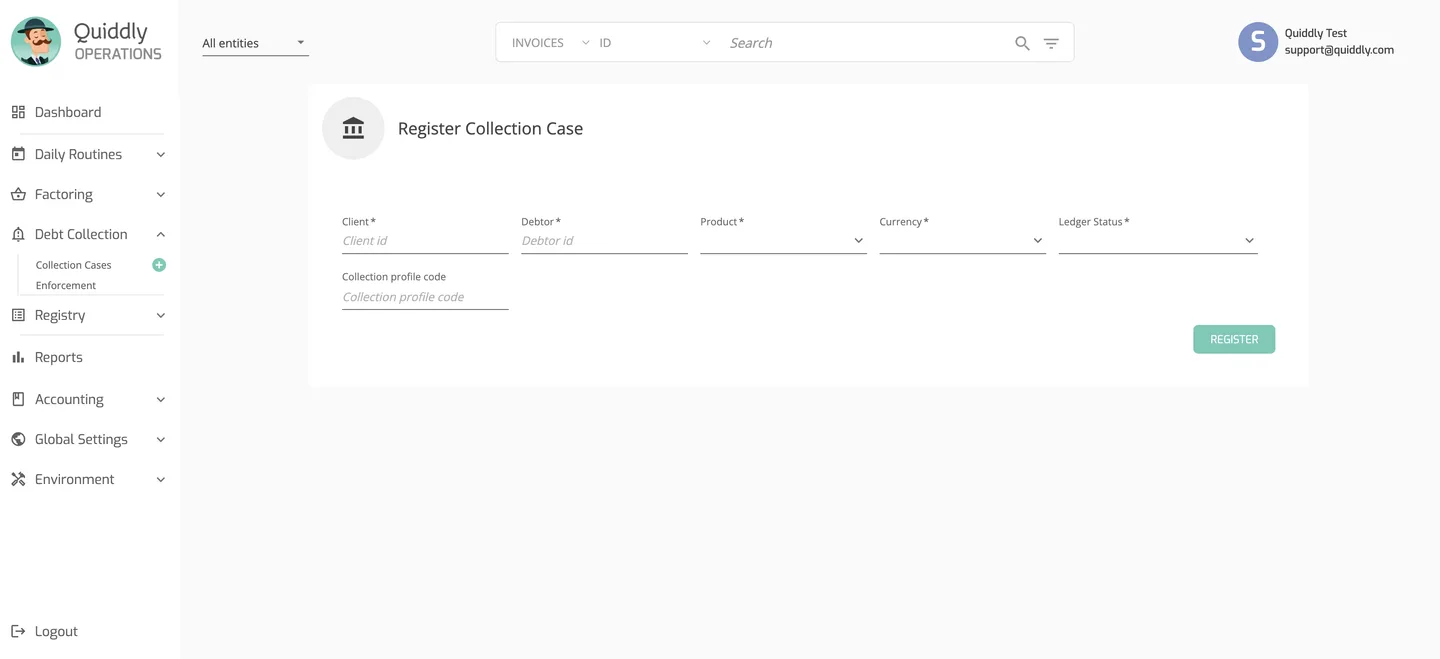Click the Quiddly Test user name

pyautogui.click(x=1316, y=33)
